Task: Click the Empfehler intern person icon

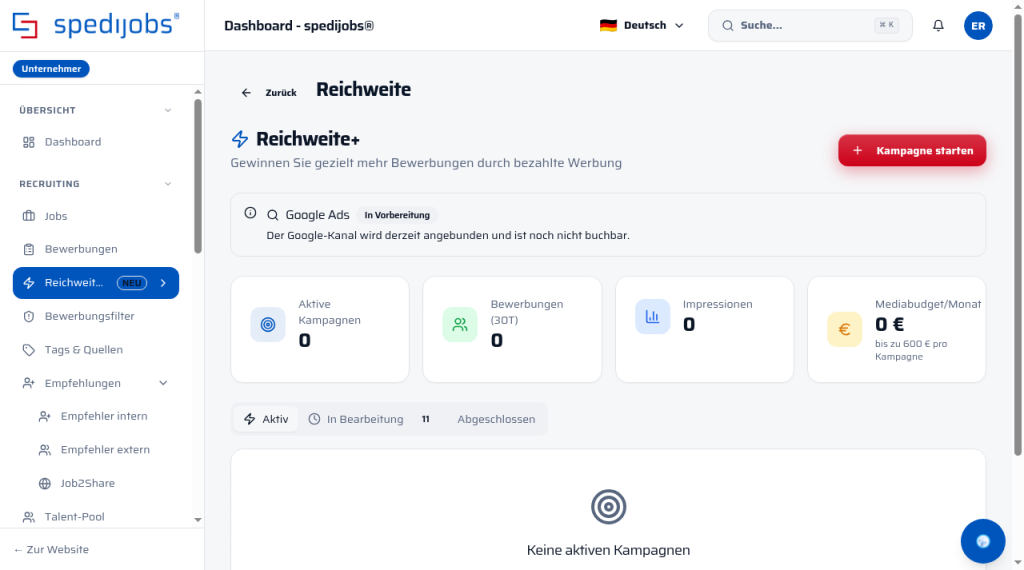Action: 44,417
